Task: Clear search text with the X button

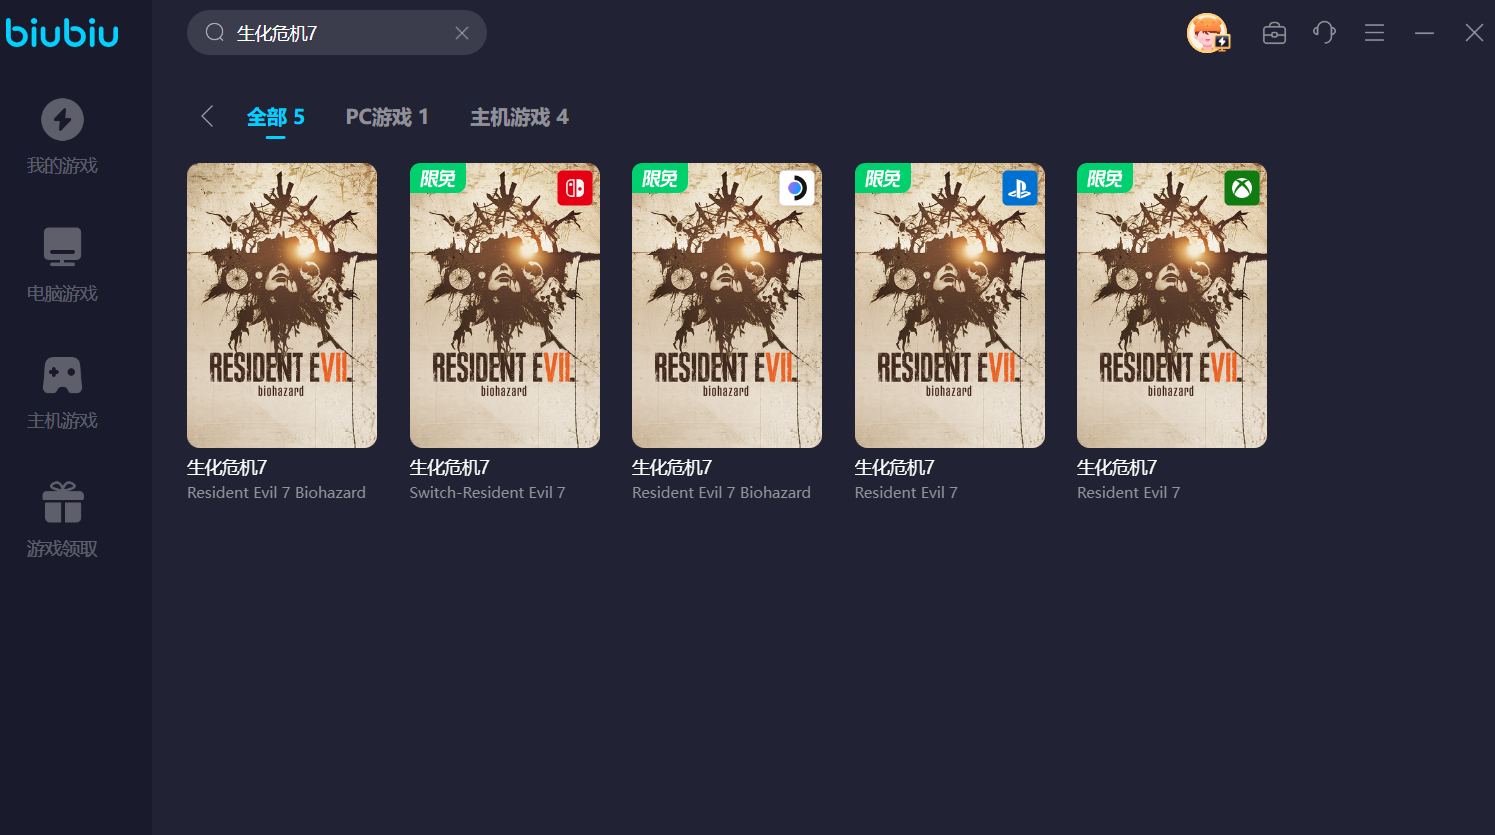Action: click(x=462, y=33)
